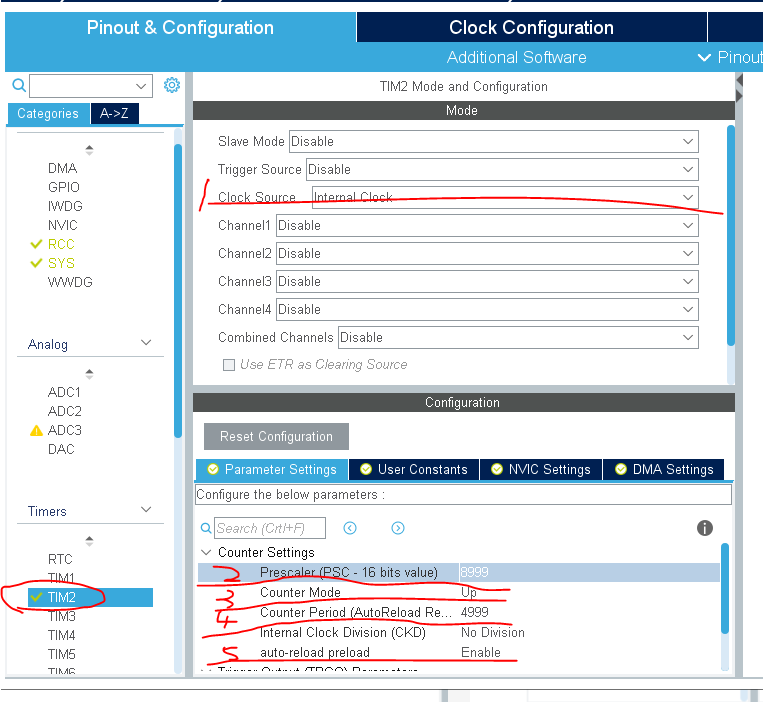Select TIM2 under Timers
The height and width of the screenshot is (702, 763).
91,597
